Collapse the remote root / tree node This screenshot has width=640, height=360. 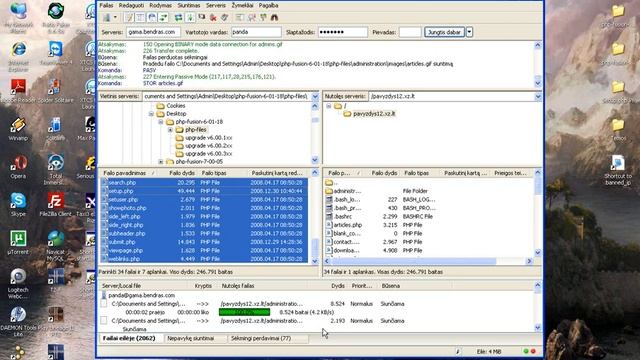coord(328,106)
